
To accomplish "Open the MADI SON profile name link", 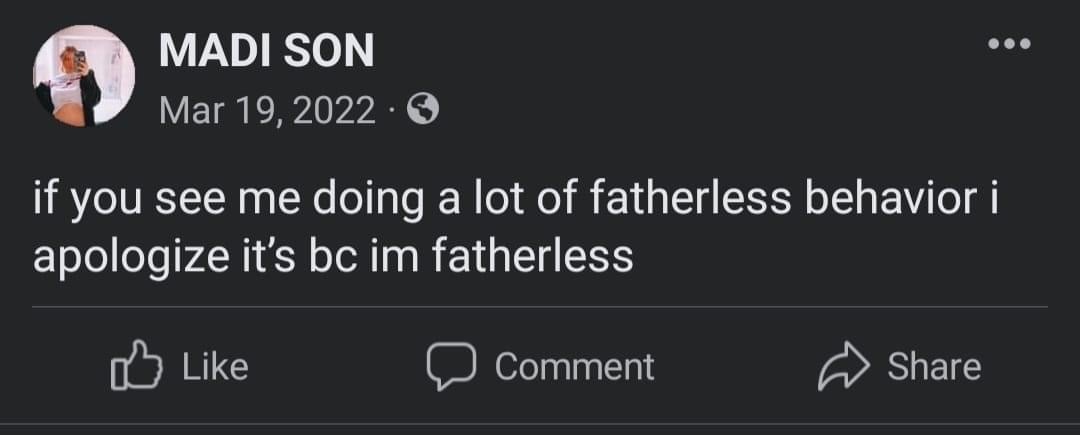I will tap(267, 51).
